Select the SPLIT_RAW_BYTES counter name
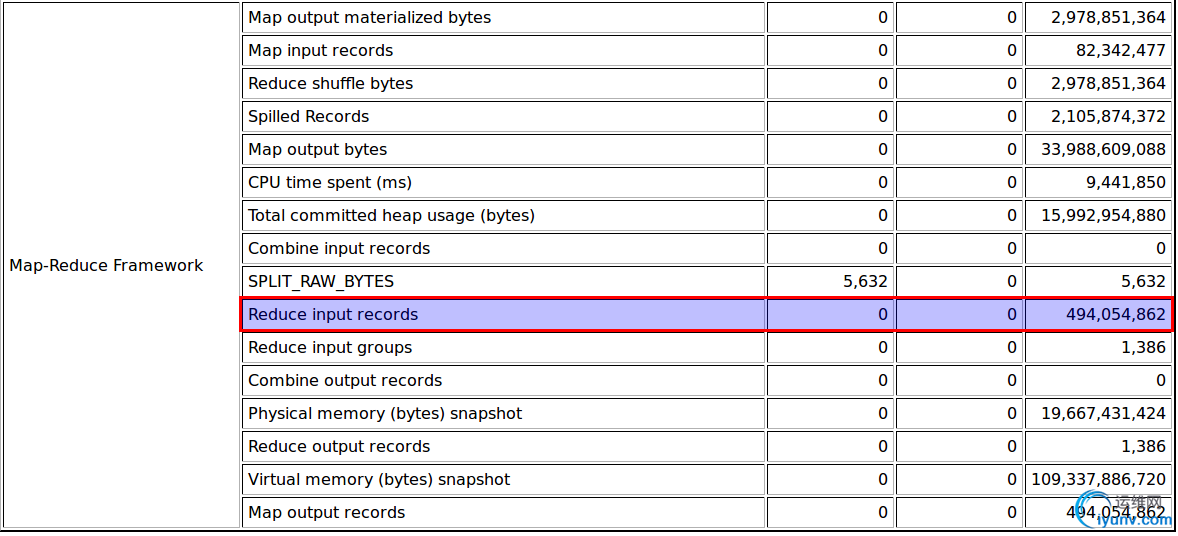The width and height of the screenshot is (1178, 536). click(321, 281)
